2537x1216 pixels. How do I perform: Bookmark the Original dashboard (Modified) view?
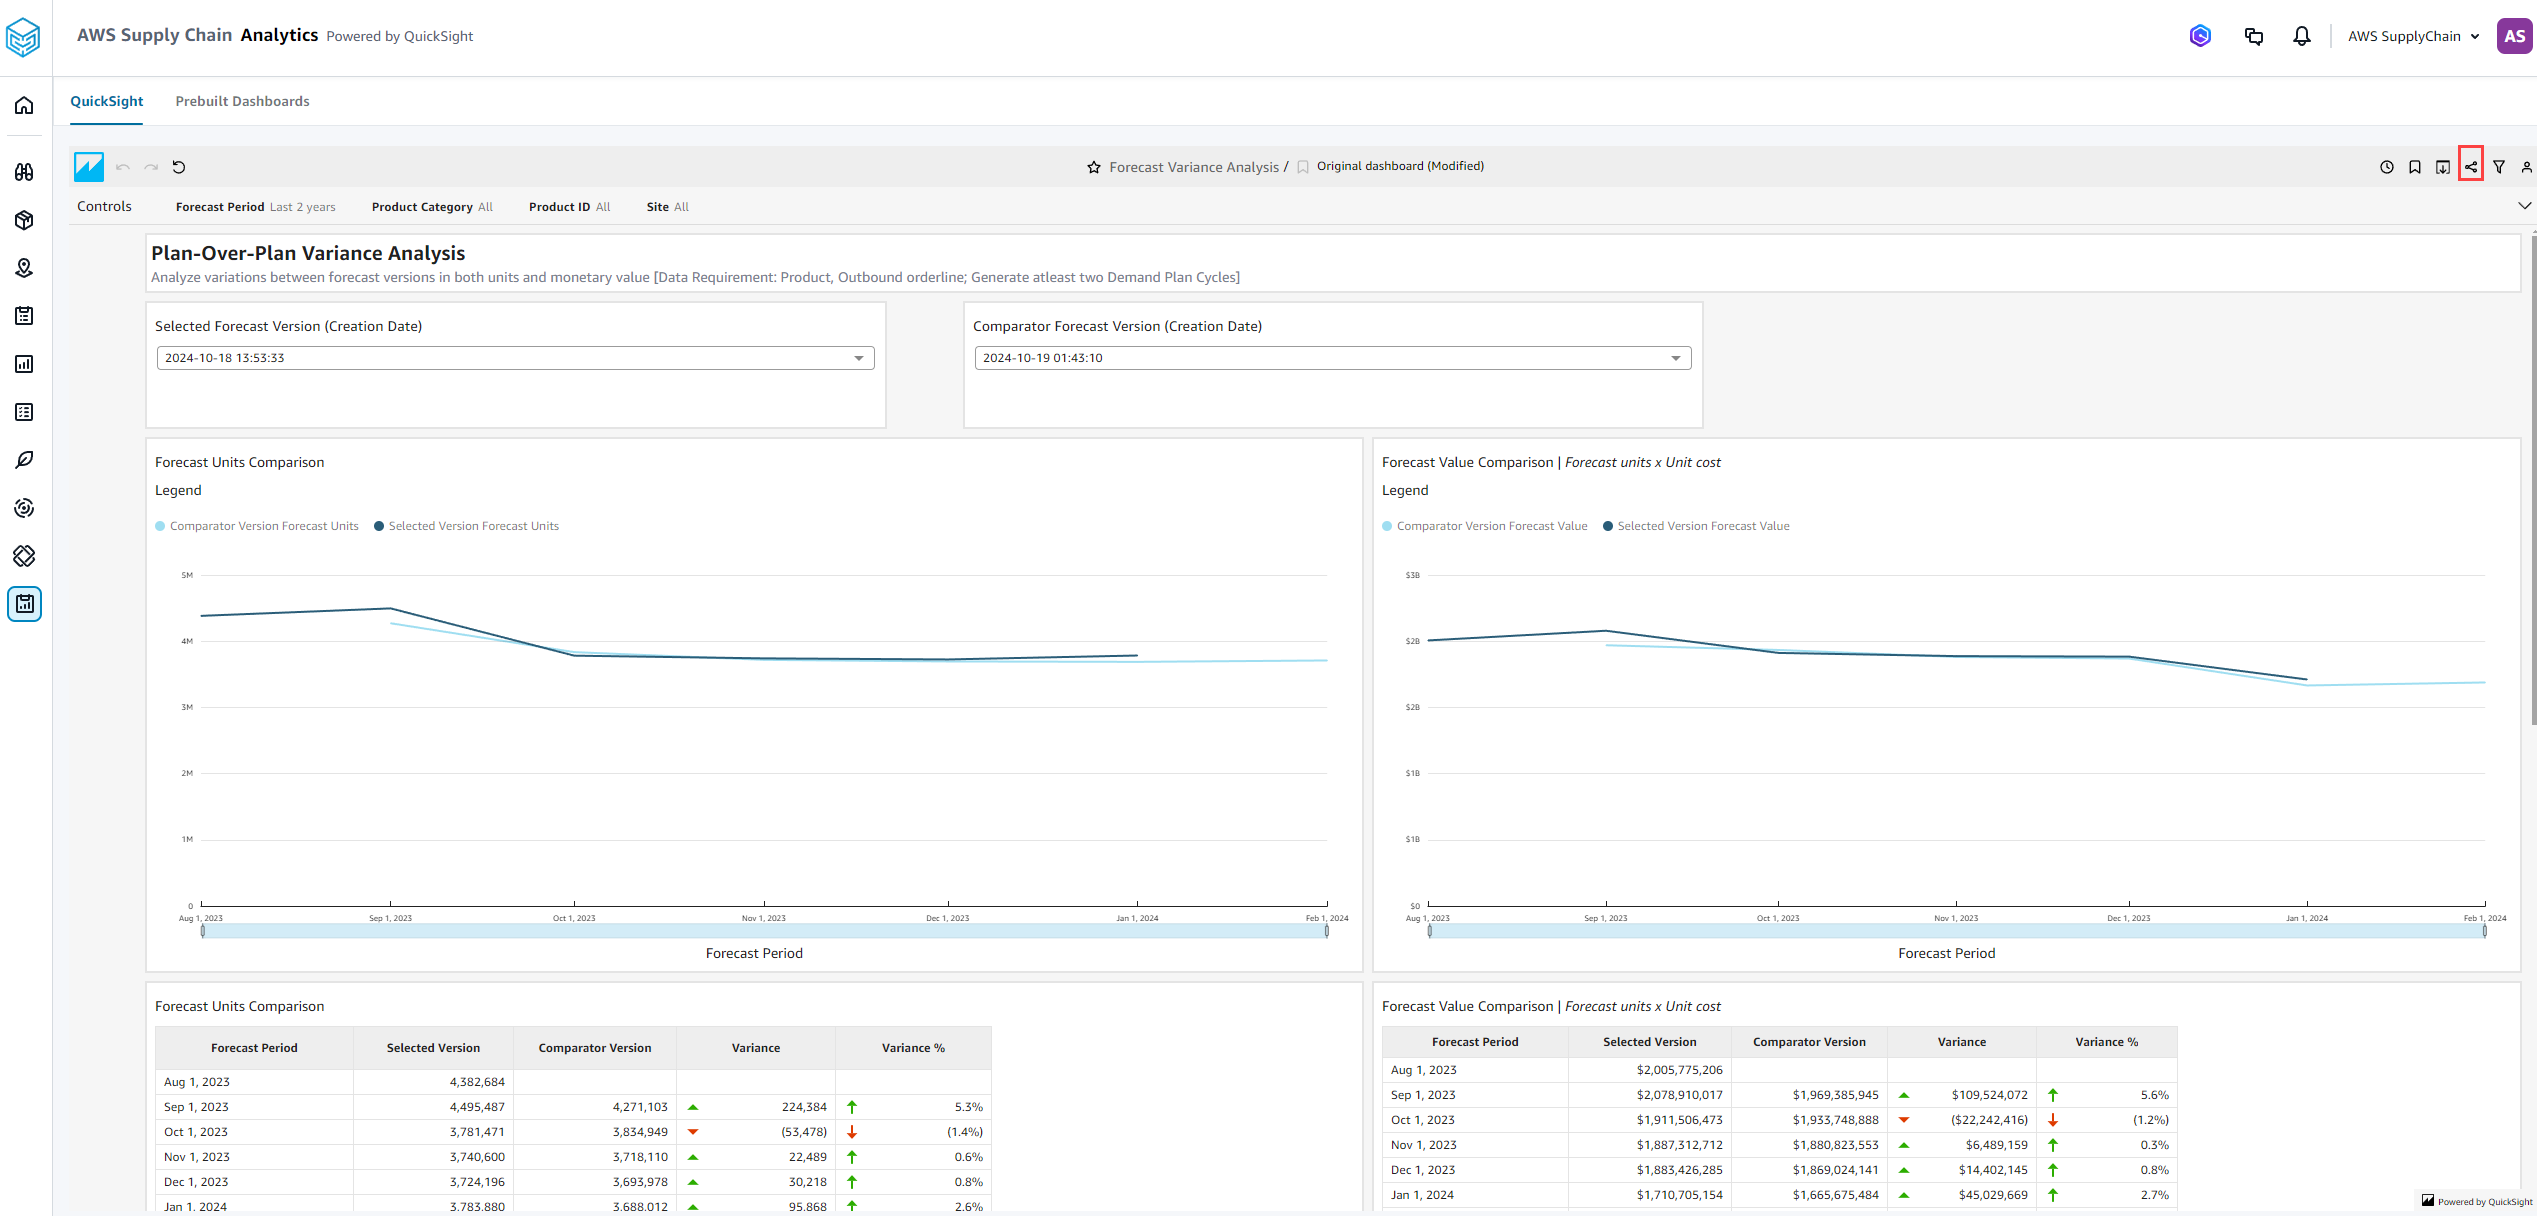click(1302, 166)
